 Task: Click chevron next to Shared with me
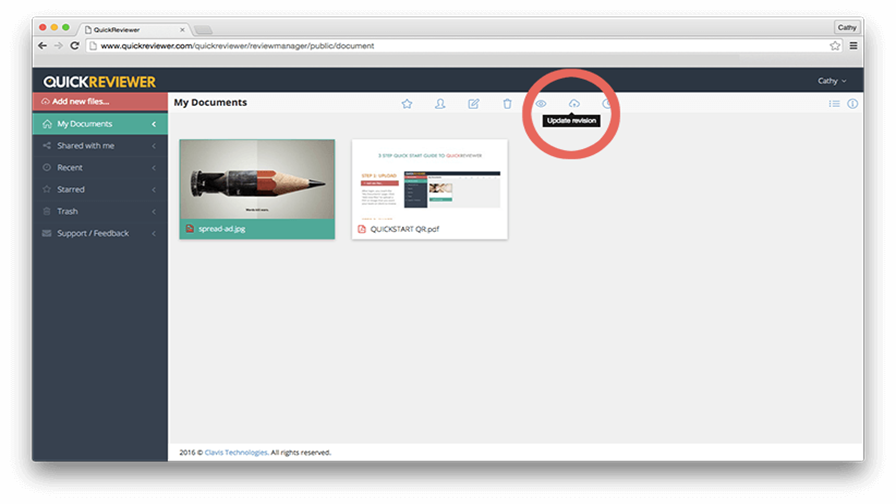coord(154,146)
